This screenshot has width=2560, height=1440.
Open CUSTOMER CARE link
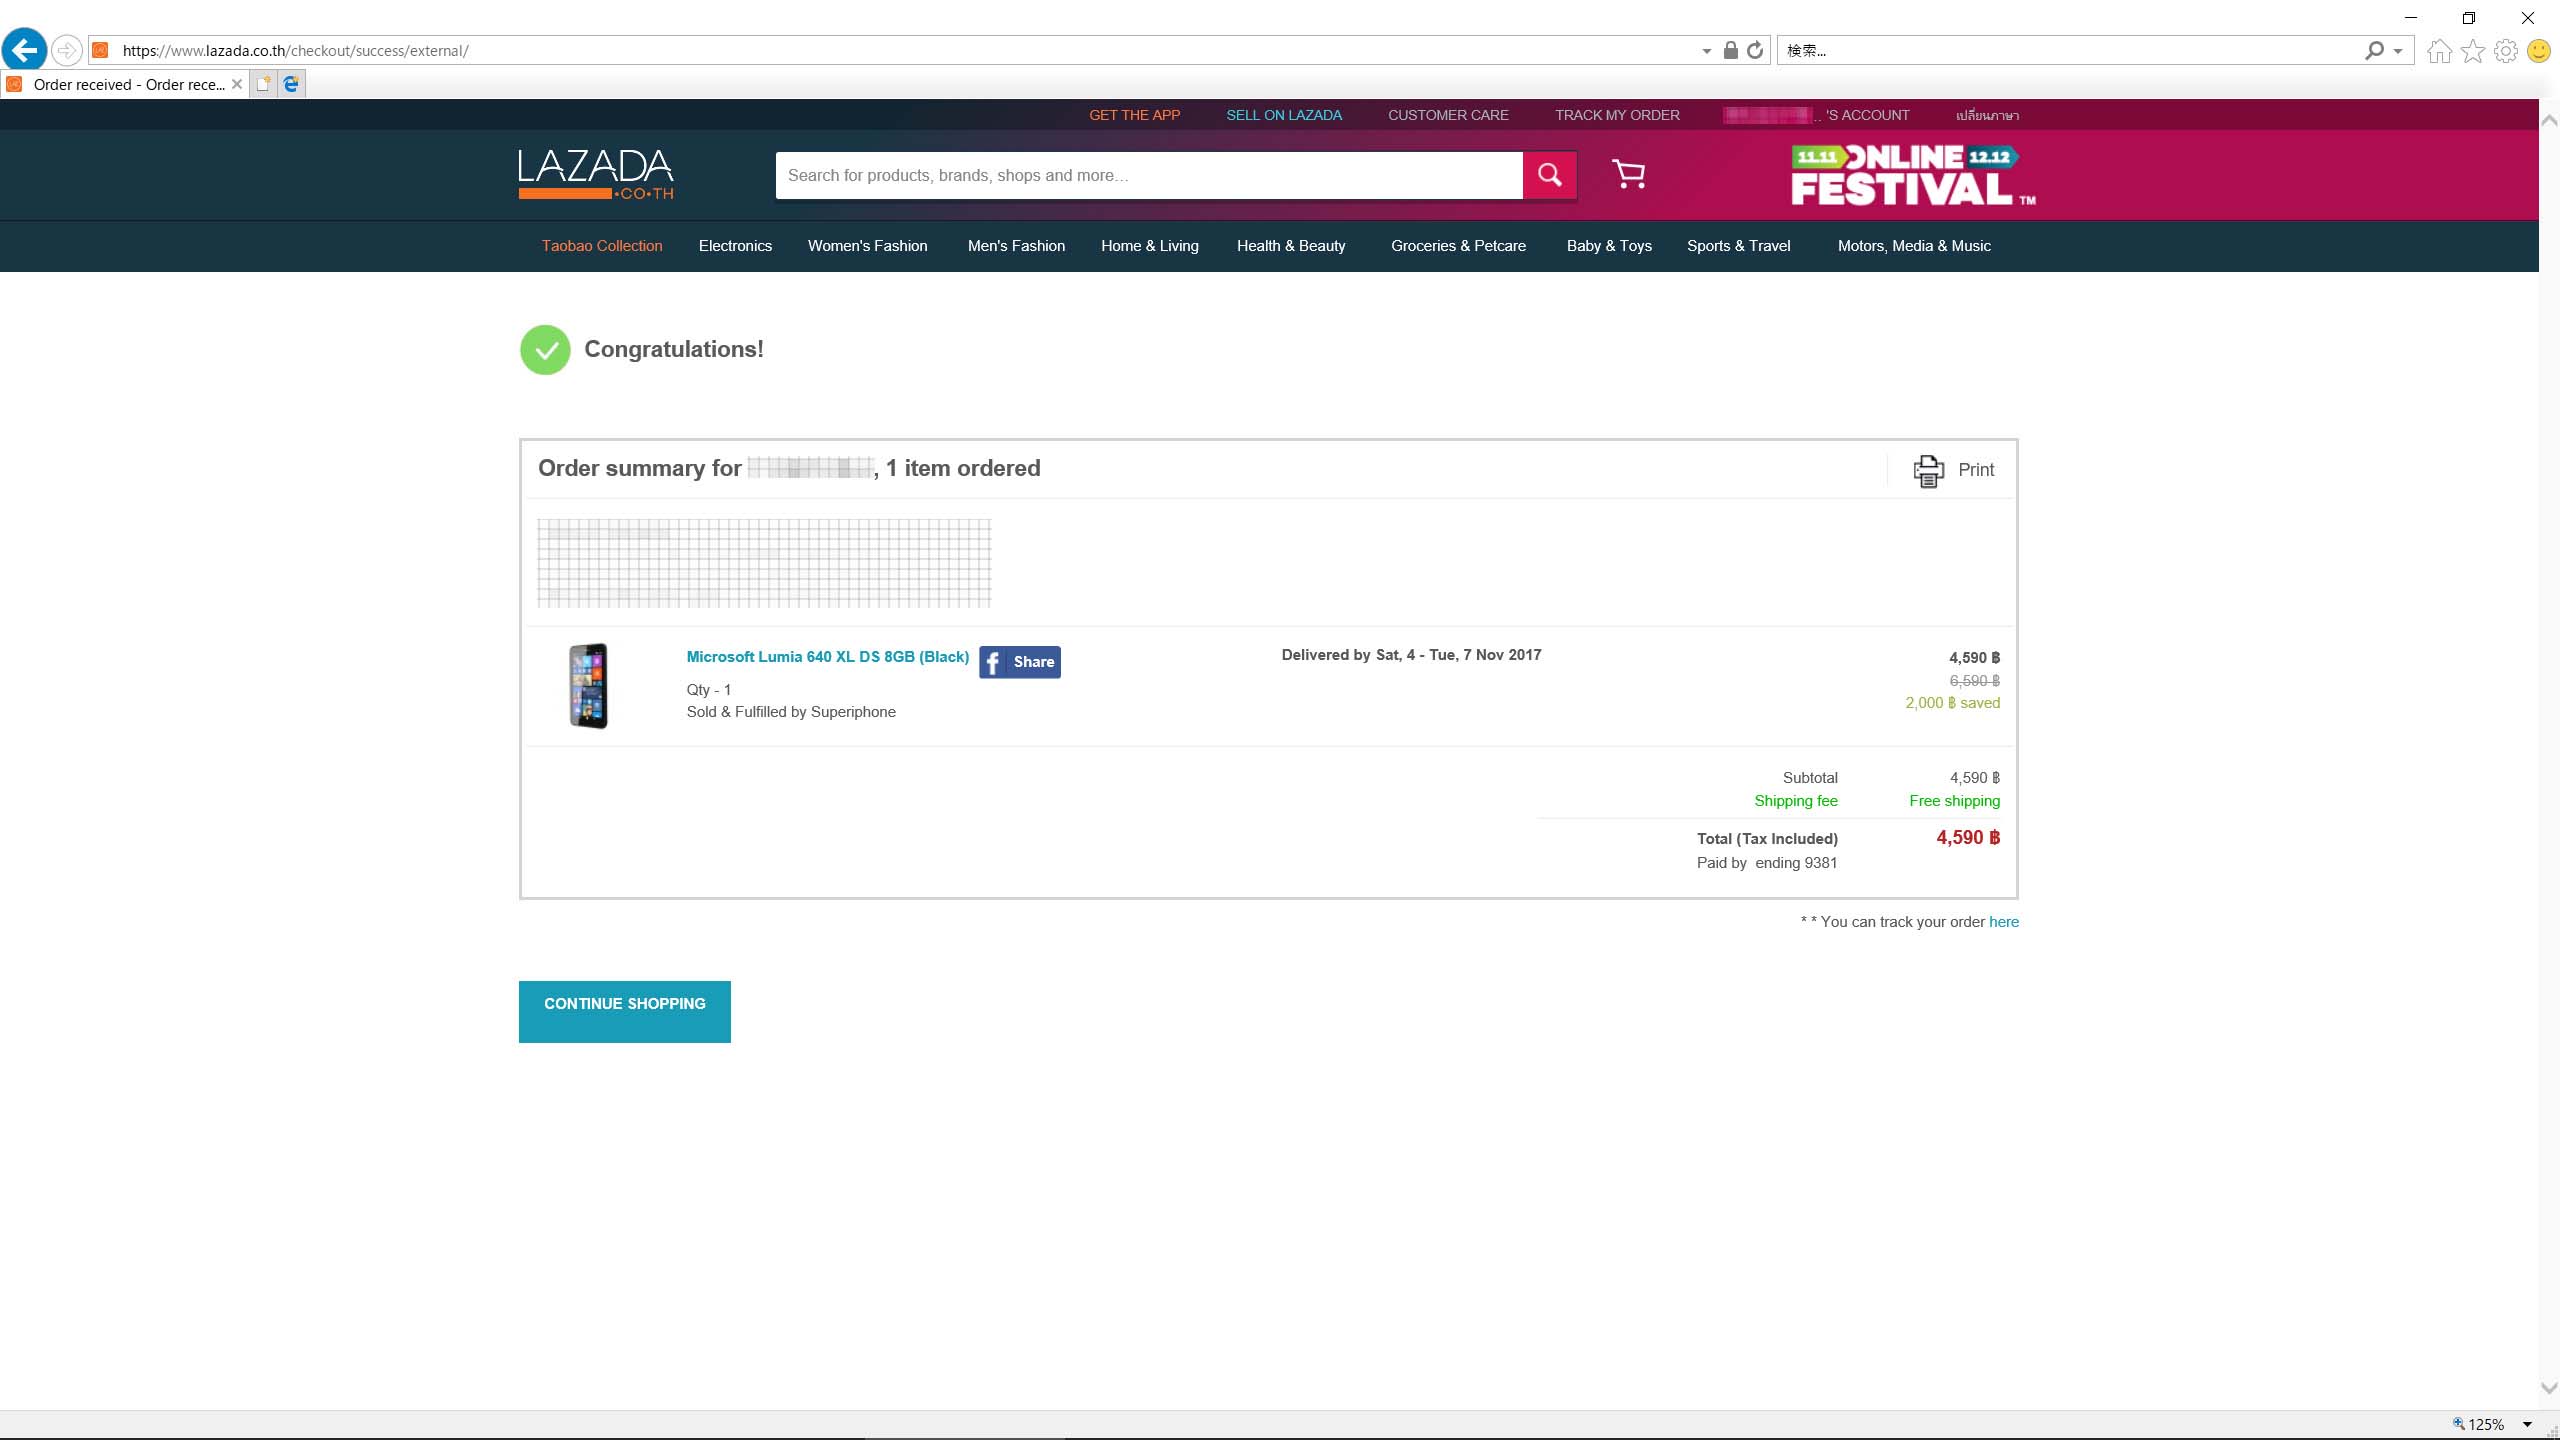[x=1448, y=115]
